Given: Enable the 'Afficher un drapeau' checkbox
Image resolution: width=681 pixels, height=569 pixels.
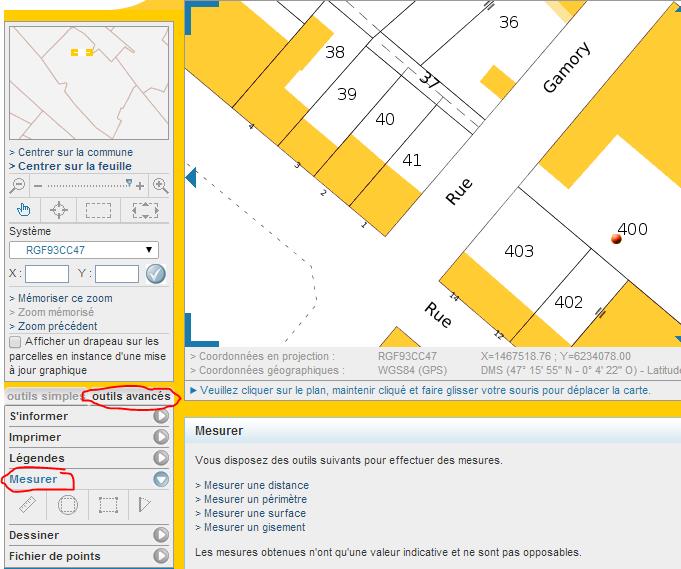Looking at the screenshot, I should (x=15, y=342).
